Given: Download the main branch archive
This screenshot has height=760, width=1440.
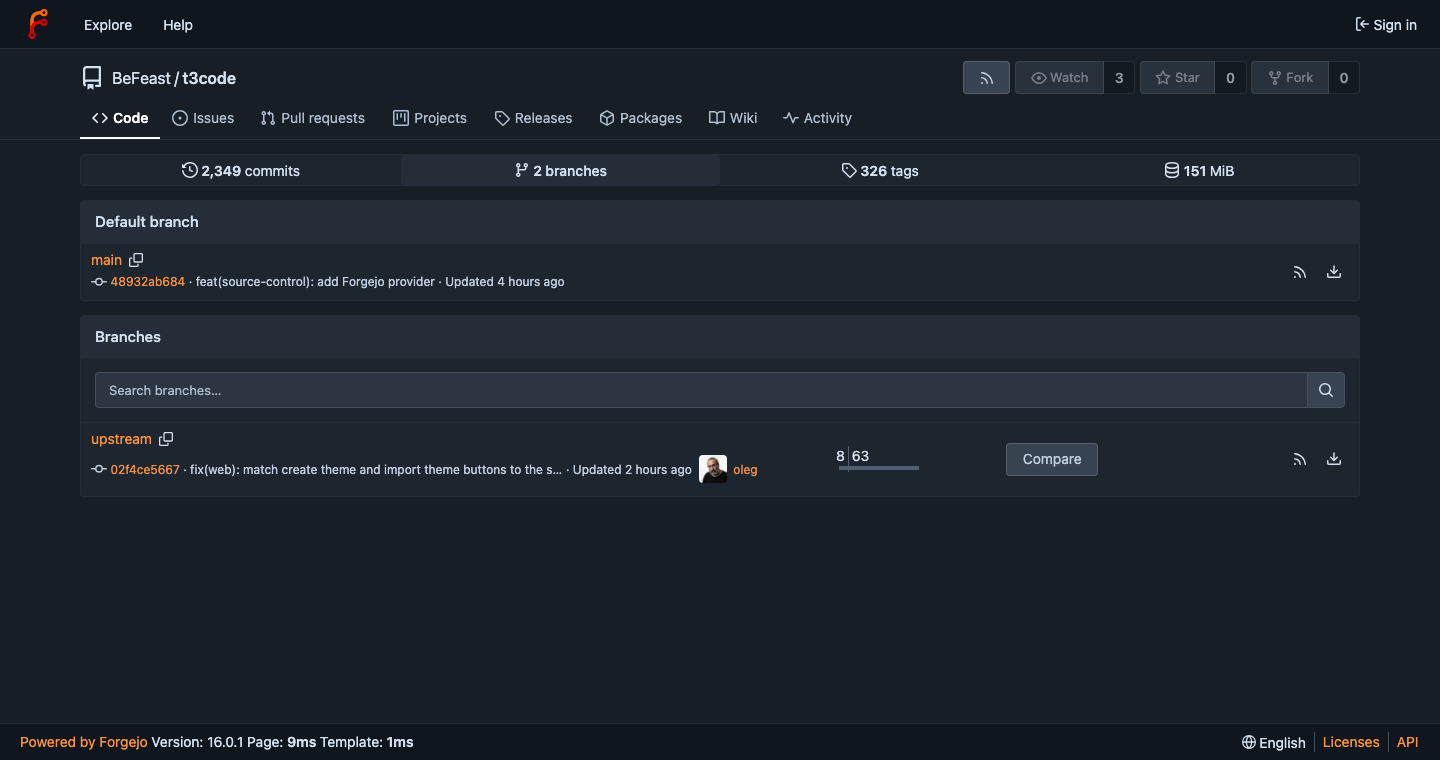Looking at the screenshot, I should [1334, 272].
